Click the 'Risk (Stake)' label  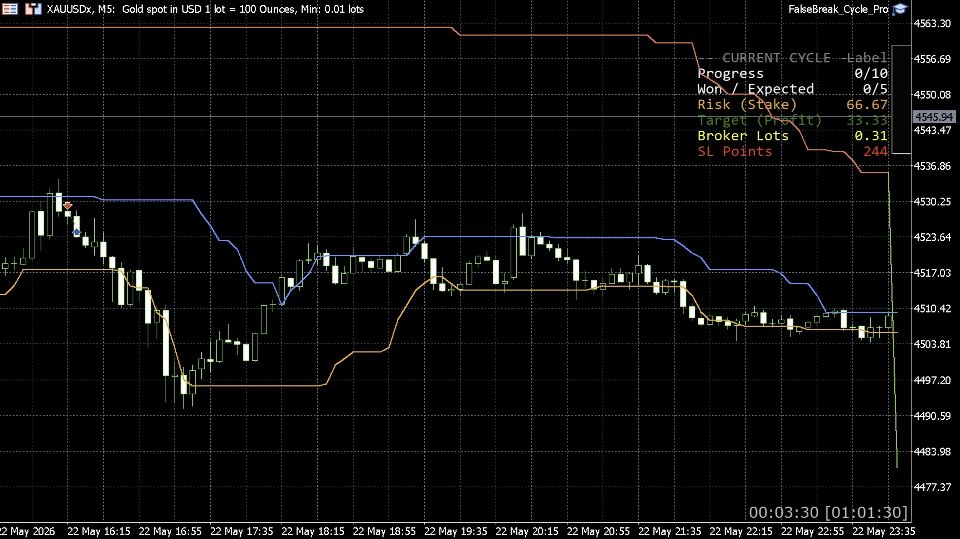click(x=747, y=105)
